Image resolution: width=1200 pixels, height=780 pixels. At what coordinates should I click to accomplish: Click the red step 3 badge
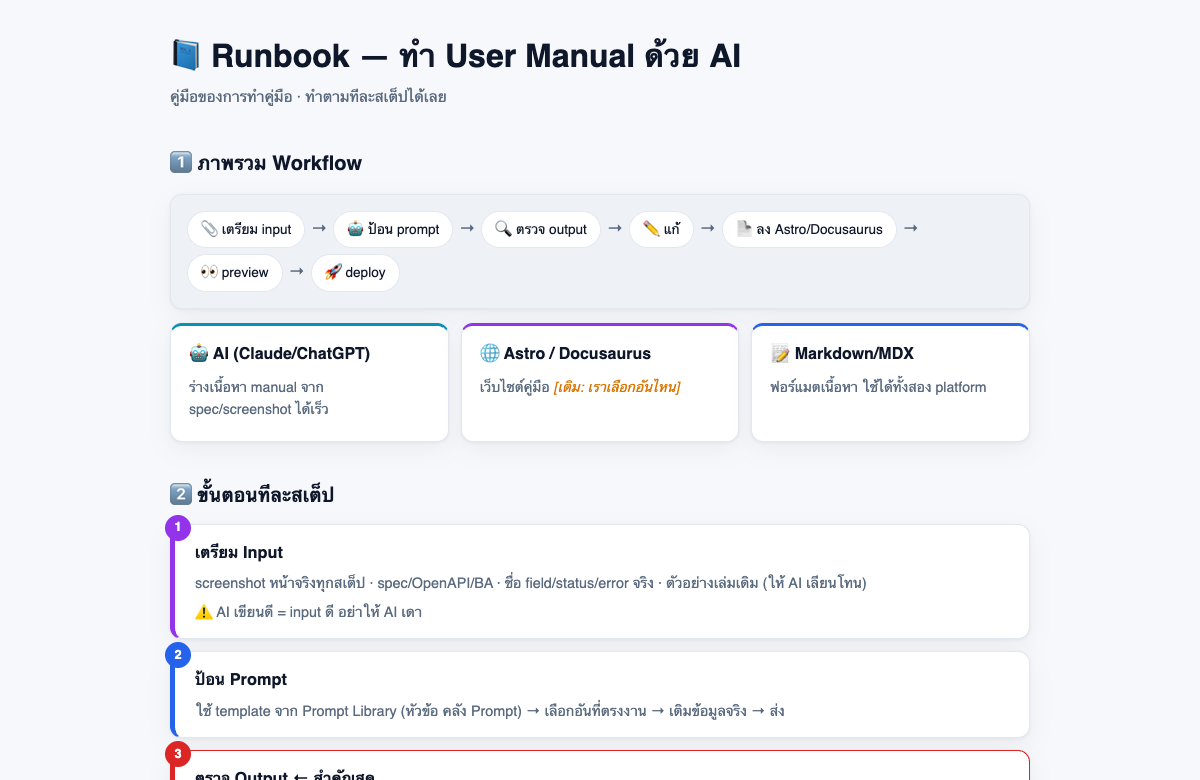178,753
